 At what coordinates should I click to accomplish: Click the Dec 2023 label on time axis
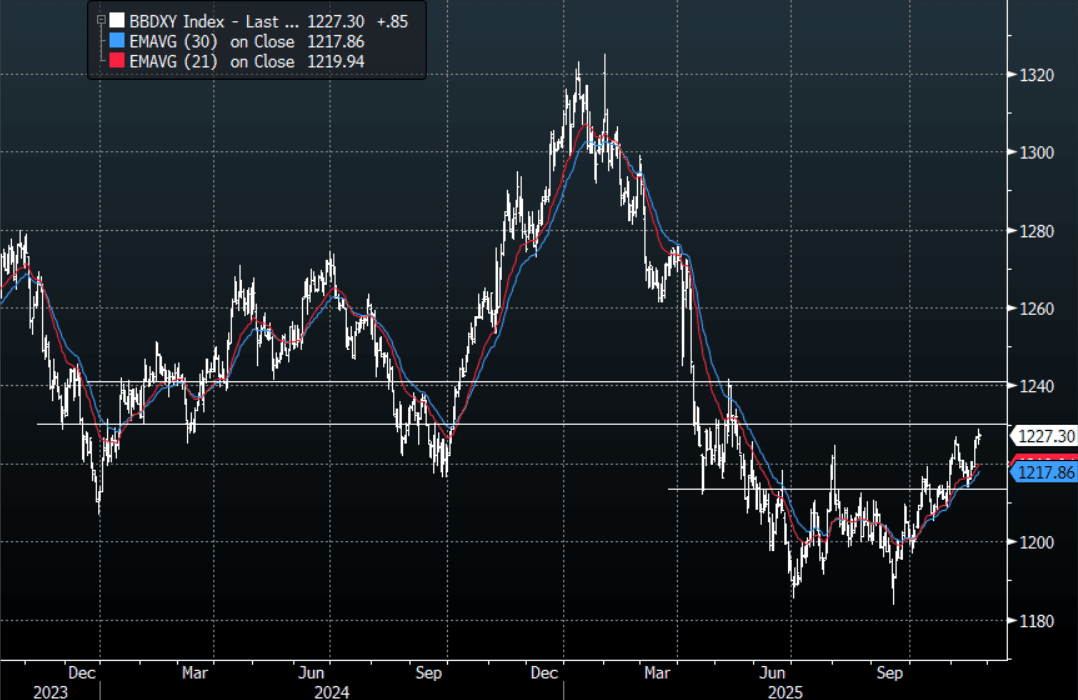pos(82,672)
